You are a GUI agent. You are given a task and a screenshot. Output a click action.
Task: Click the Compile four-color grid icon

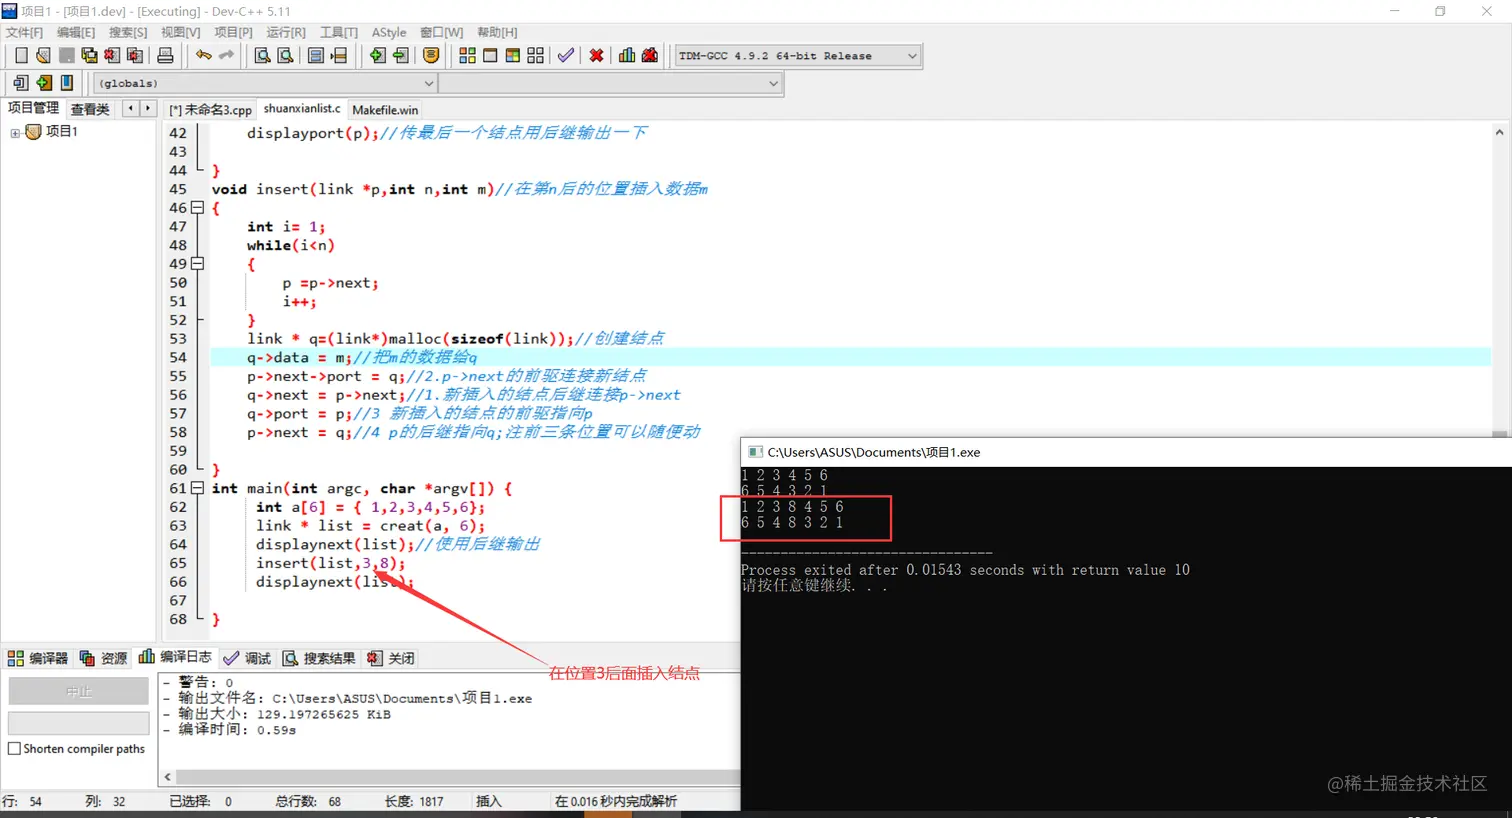coord(467,56)
